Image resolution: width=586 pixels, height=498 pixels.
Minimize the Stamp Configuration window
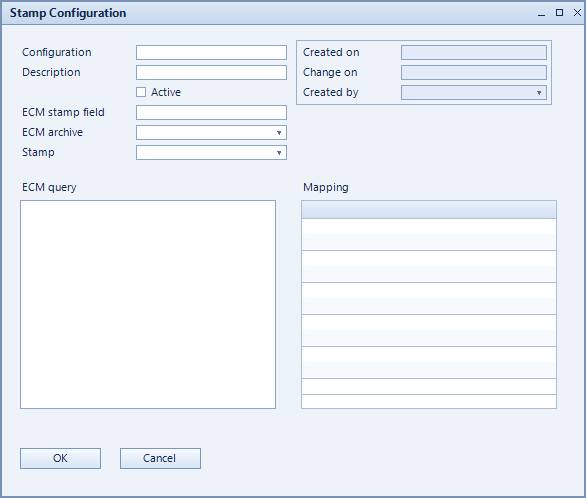542,13
